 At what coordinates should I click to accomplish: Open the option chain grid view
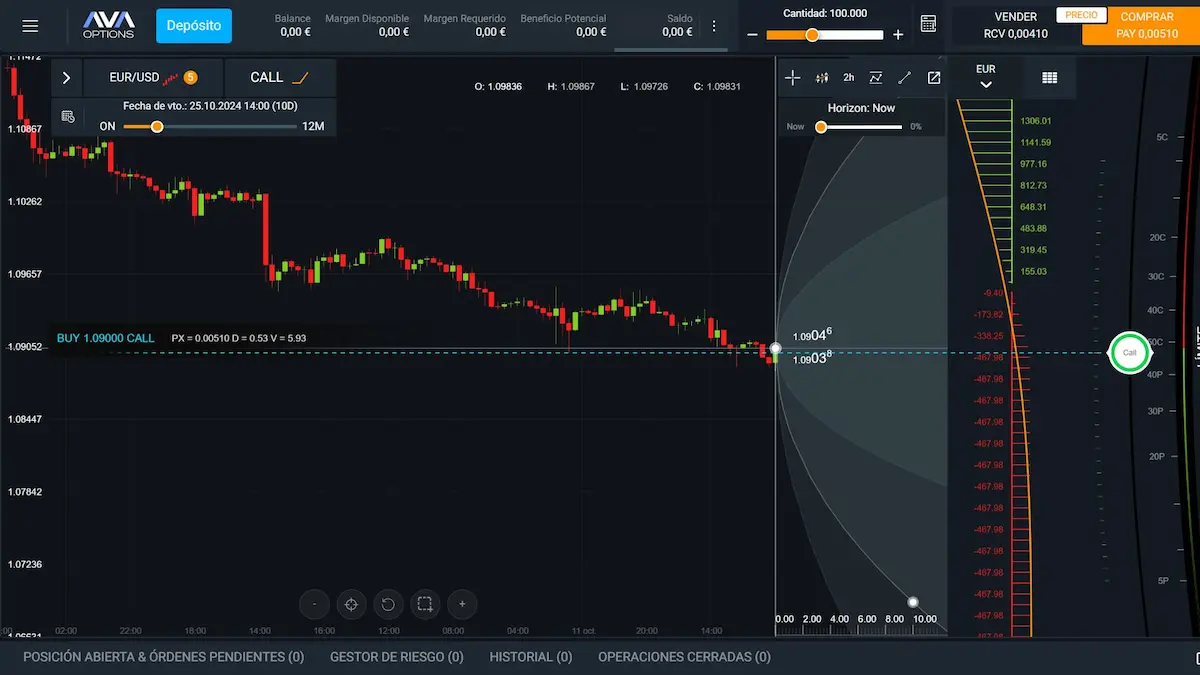(1049, 77)
